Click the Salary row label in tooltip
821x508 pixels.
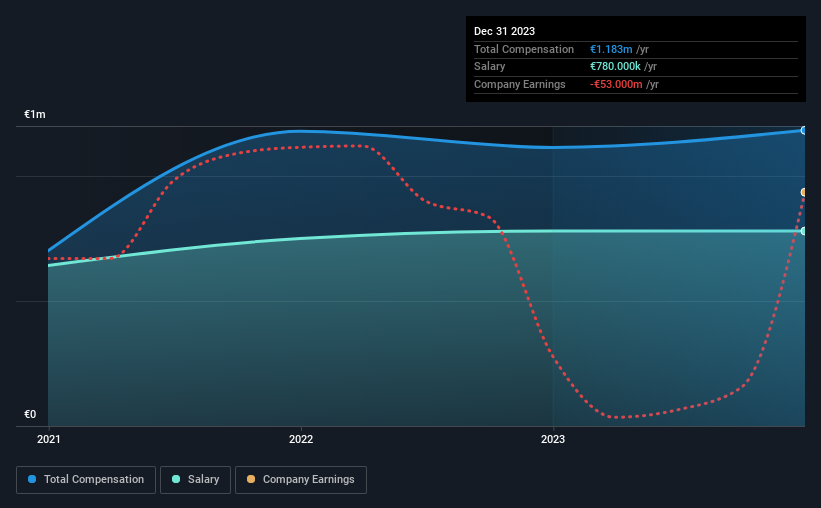coord(490,67)
